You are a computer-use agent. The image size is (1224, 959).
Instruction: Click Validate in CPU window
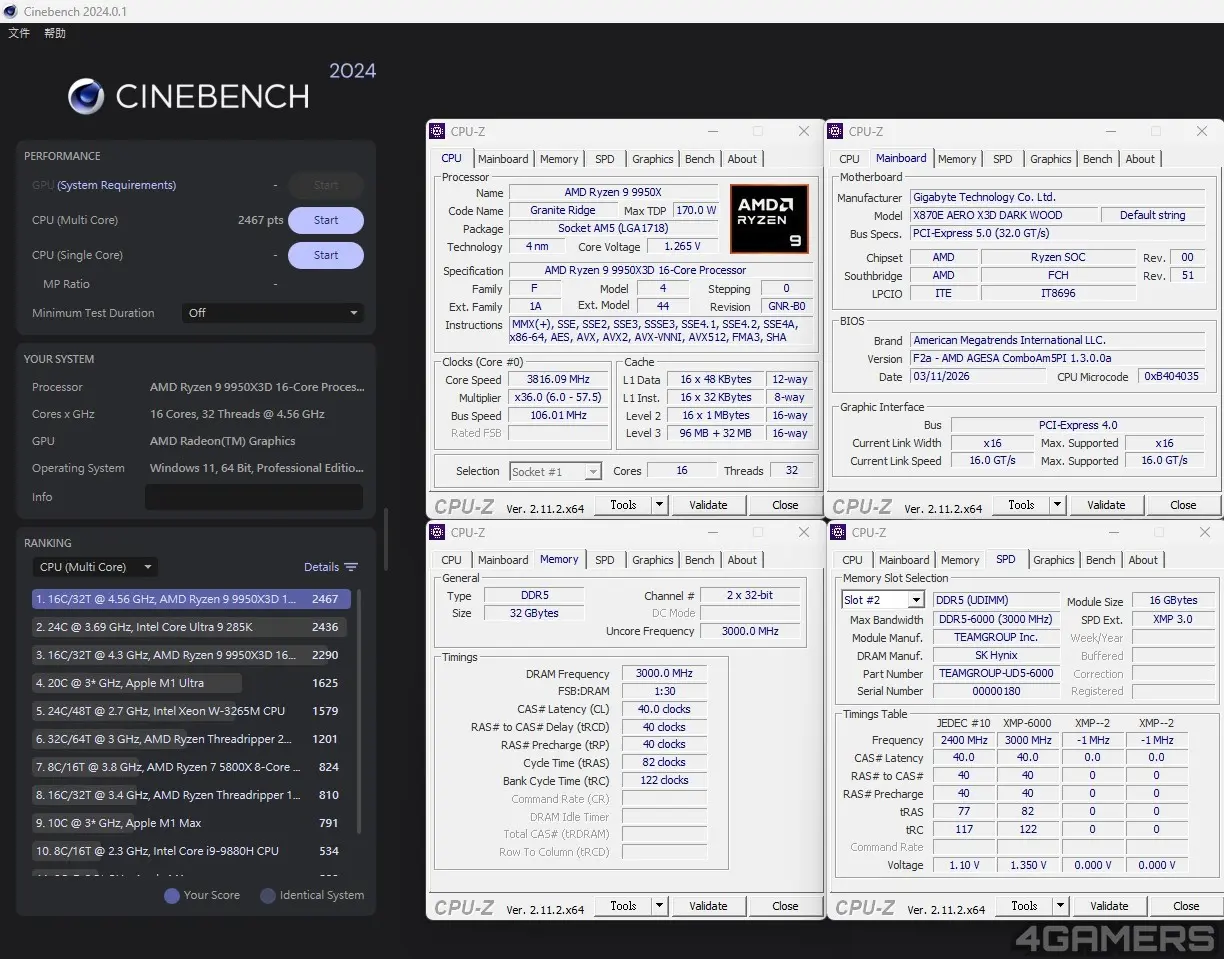[708, 505]
